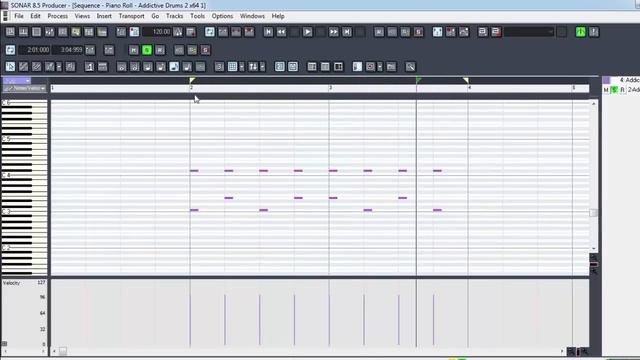This screenshot has width=640, height=360.
Task: Open the empty dark combo box in top toolbar
Action: 529,32
